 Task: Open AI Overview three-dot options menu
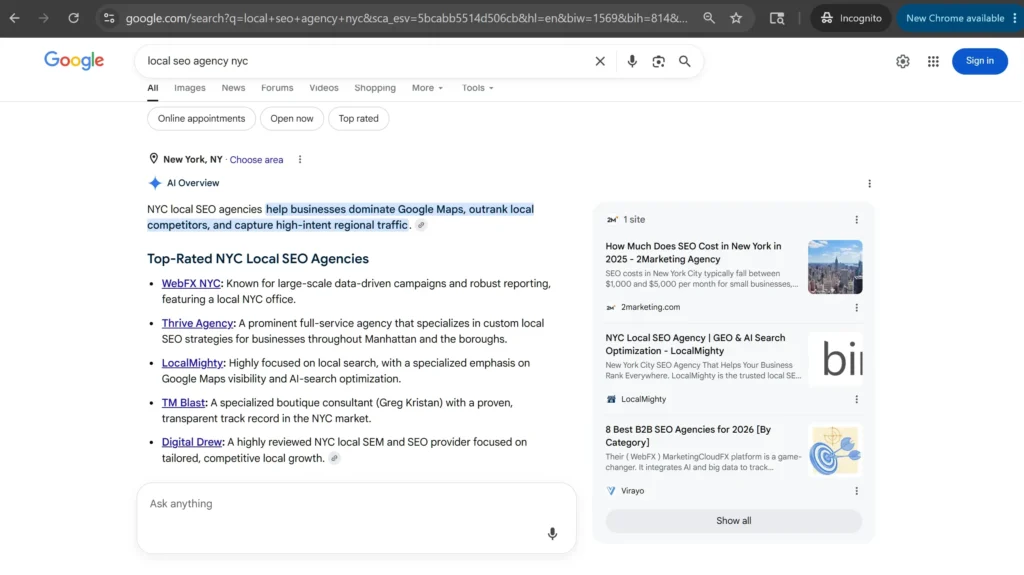[x=869, y=184]
